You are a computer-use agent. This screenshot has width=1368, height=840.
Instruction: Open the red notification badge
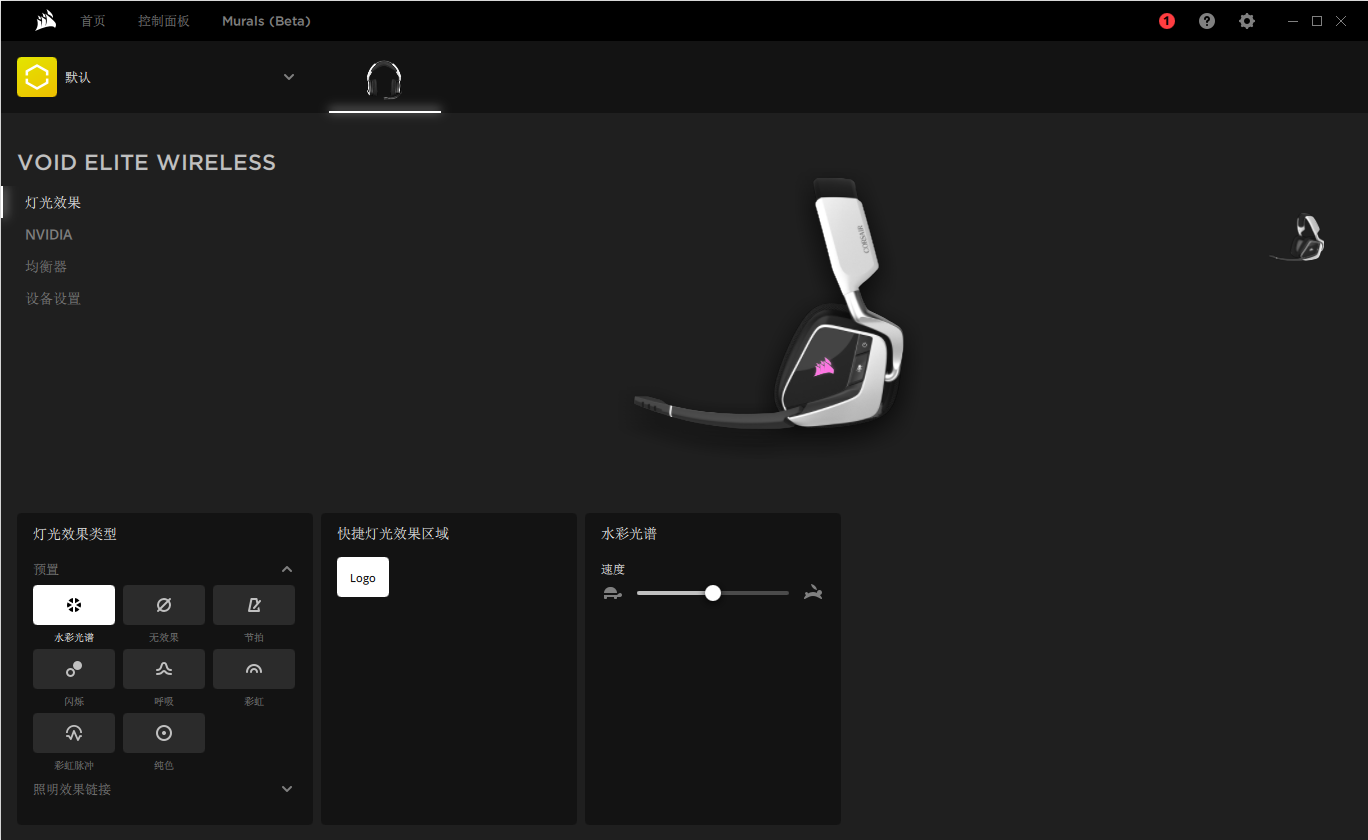point(1167,21)
